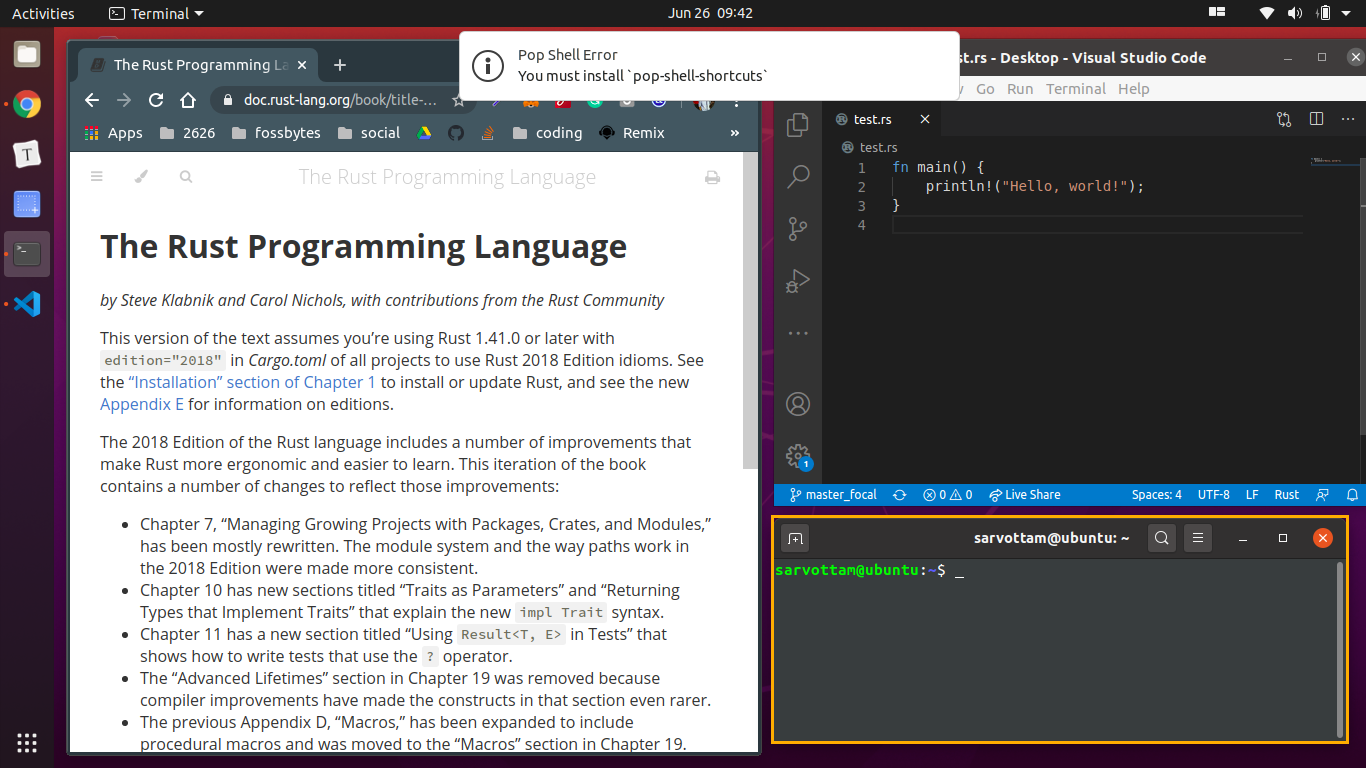Open Help menu in VS Code

pyautogui.click(x=1133, y=89)
